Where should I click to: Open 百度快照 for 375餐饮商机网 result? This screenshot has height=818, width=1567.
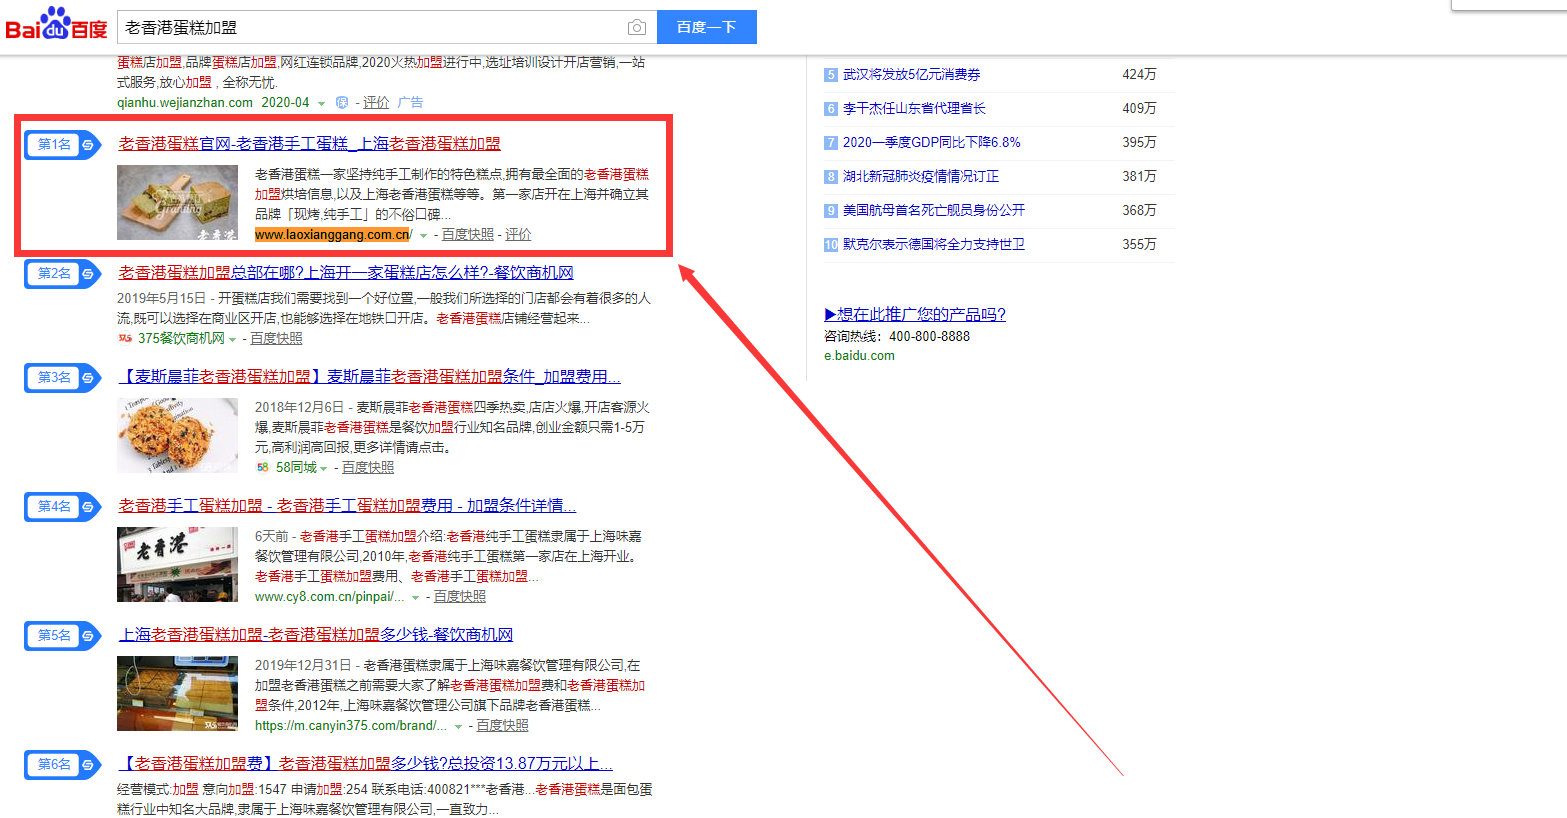tap(276, 338)
